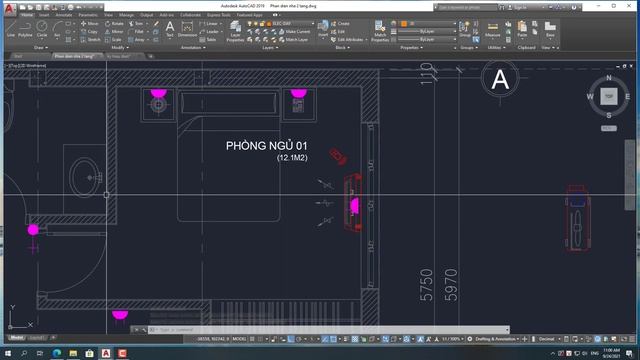Select the Text annotation tool
This screenshot has height=360, width=640.
pyautogui.click(x=170, y=29)
